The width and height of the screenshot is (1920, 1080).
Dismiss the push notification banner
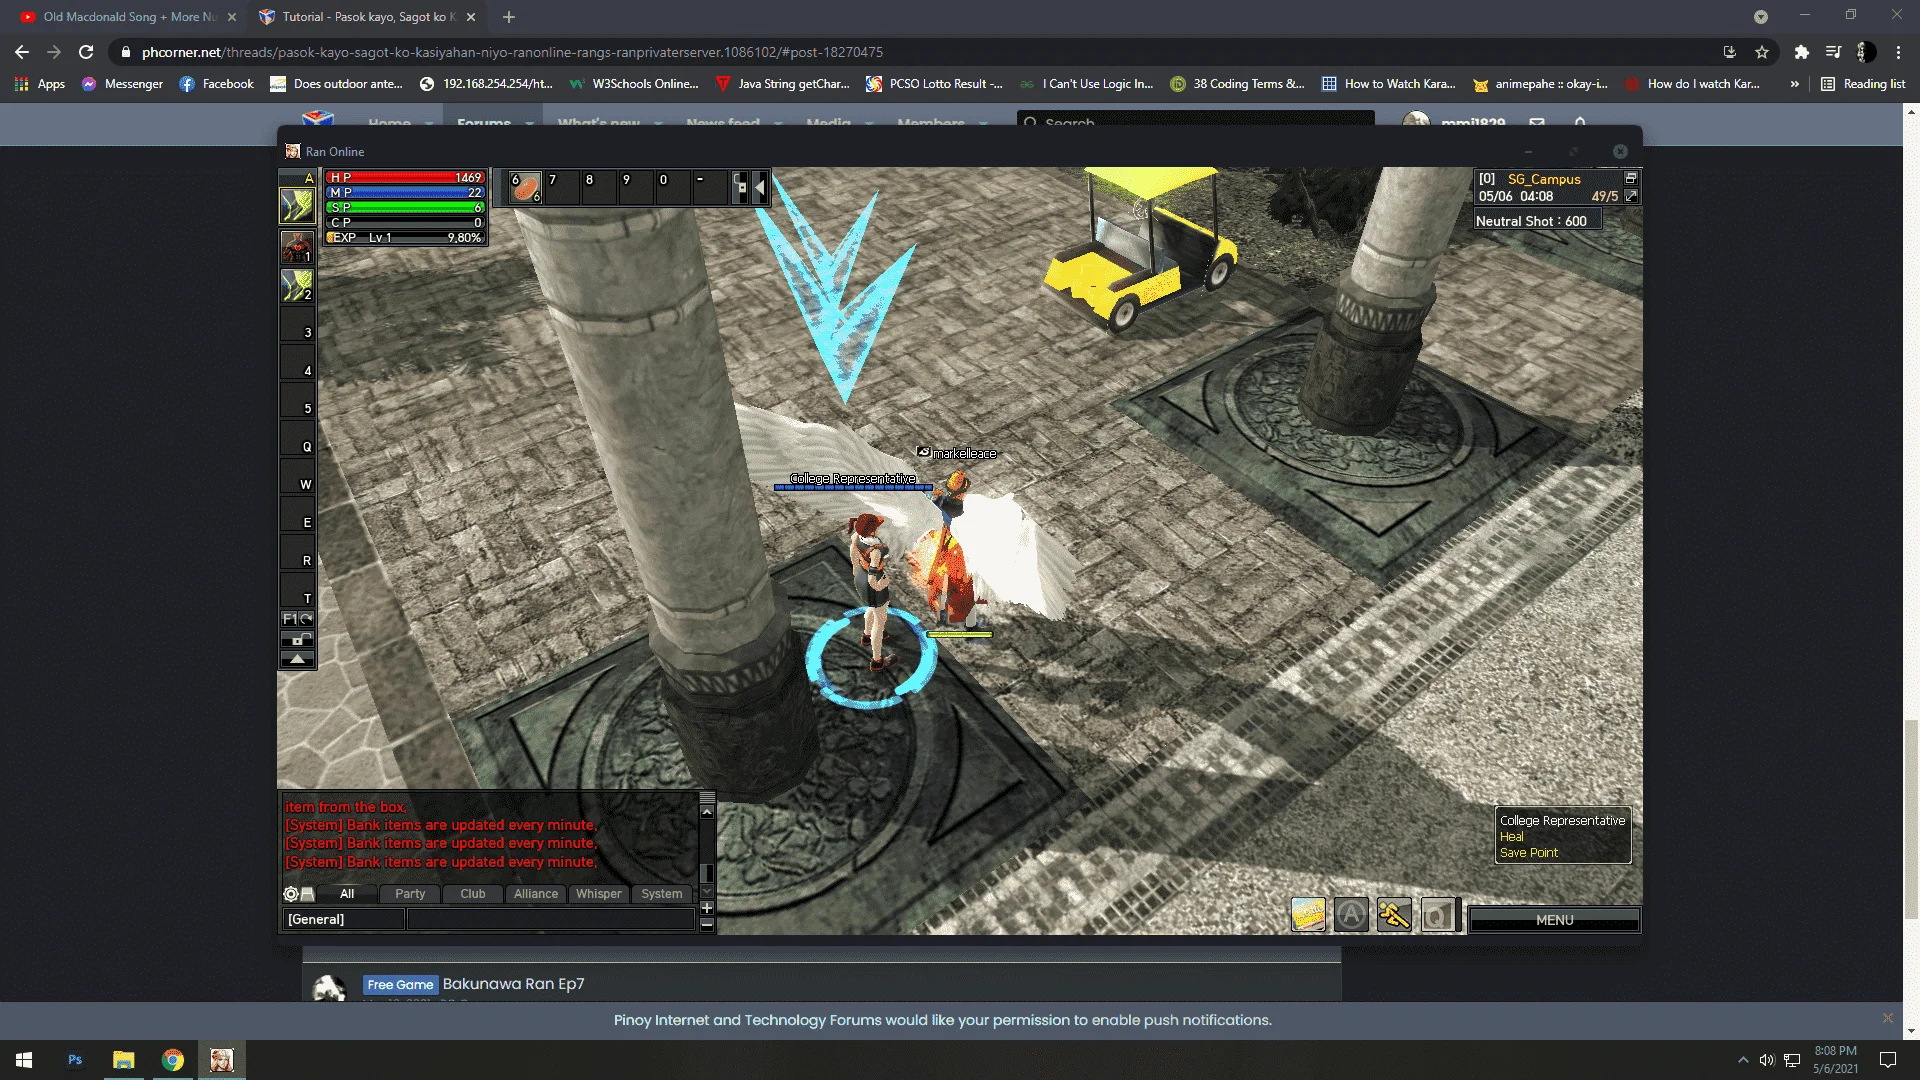pyautogui.click(x=1887, y=1018)
